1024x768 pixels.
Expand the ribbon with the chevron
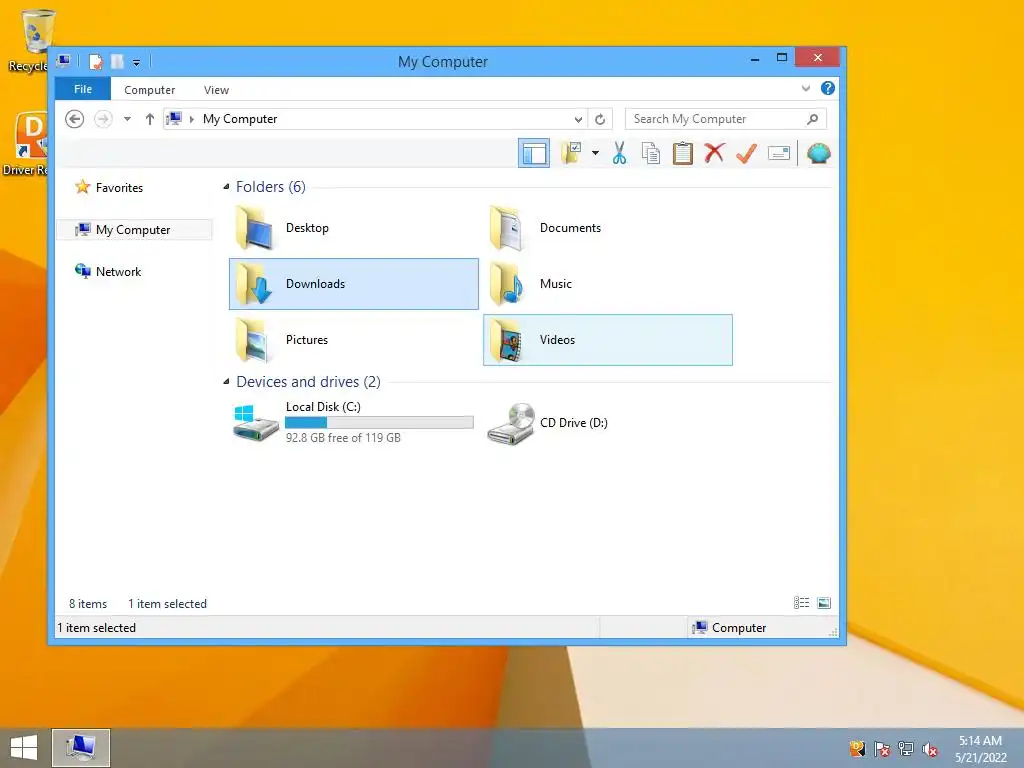[x=805, y=88]
